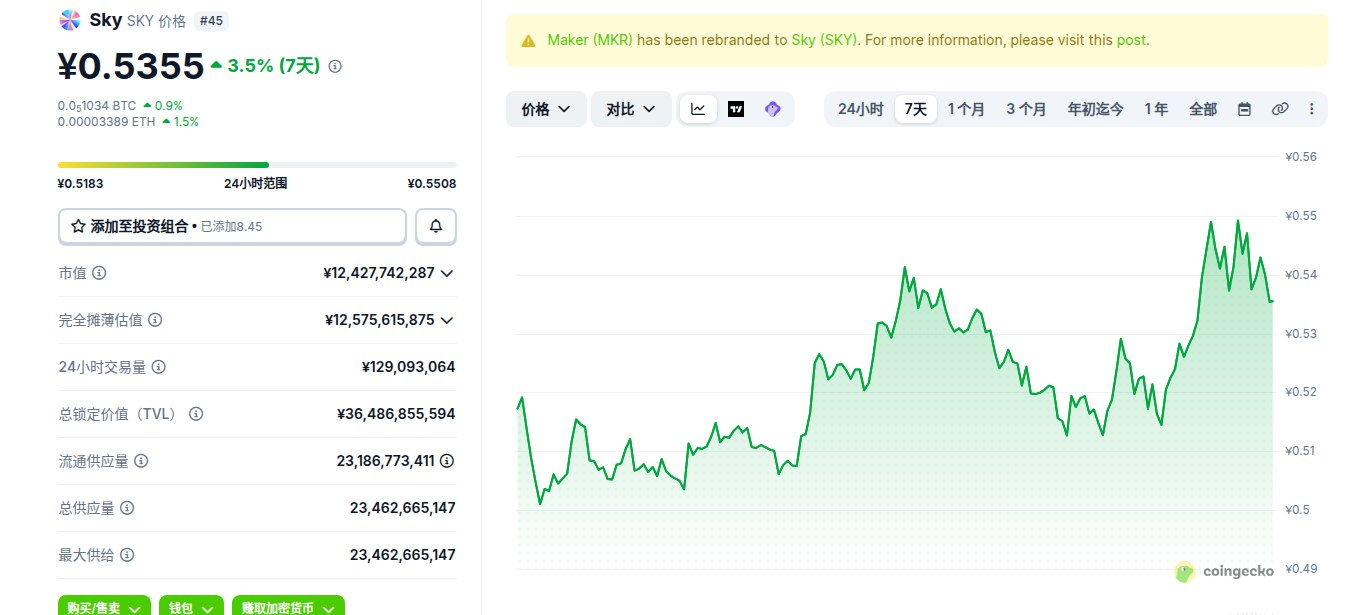This screenshot has height=615, width=1360.
Task: Click the 添加至投资组合 button
Action: [232, 226]
